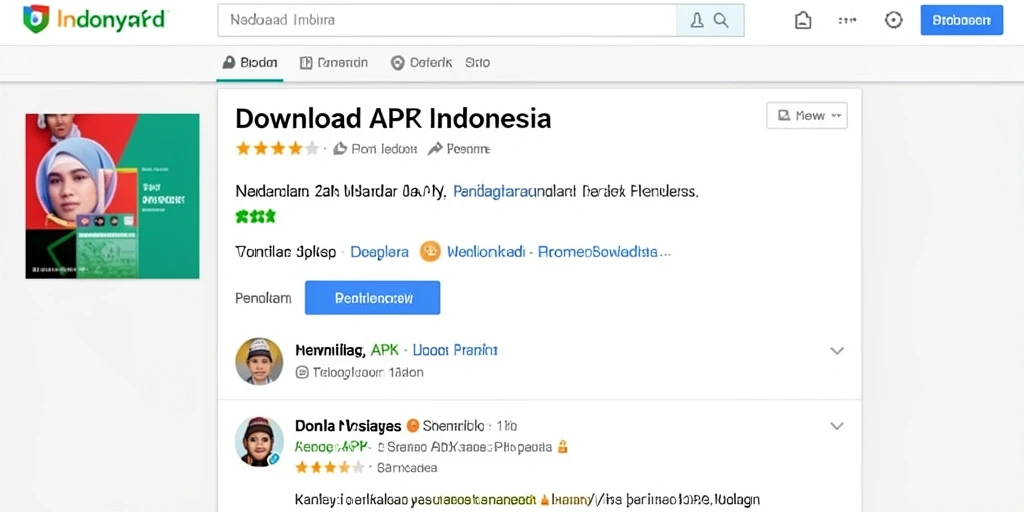Expand the Hemnillag APK row chevron
The width and height of the screenshot is (1024, 512).
[837, 351]
